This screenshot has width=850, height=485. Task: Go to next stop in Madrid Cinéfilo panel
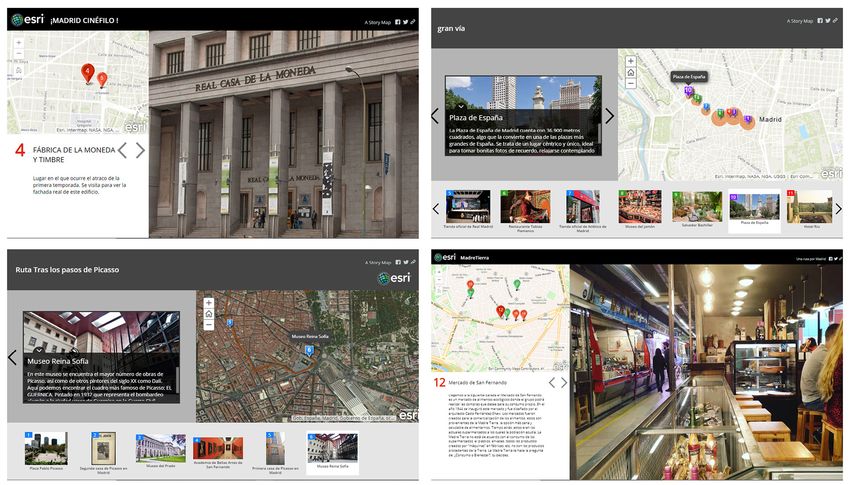(140, 150)
